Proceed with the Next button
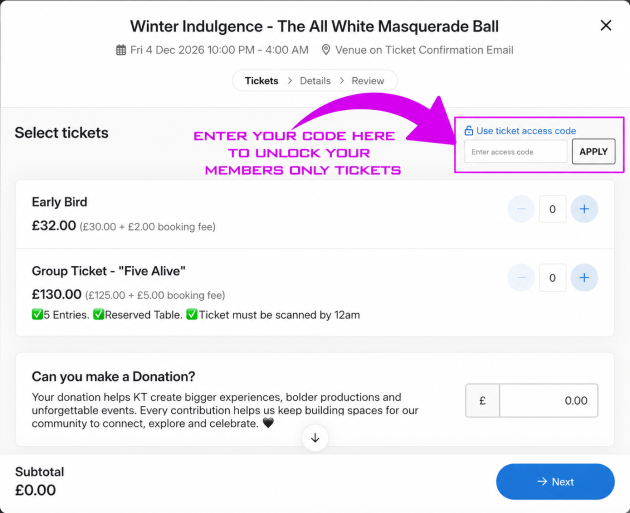630x513 pixels. coord(555,482)
